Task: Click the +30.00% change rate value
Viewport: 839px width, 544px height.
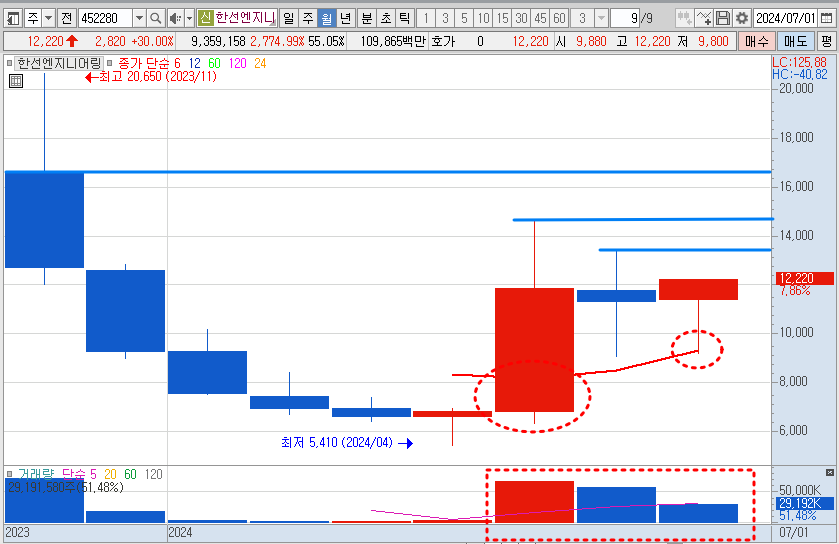Action: 153,41
